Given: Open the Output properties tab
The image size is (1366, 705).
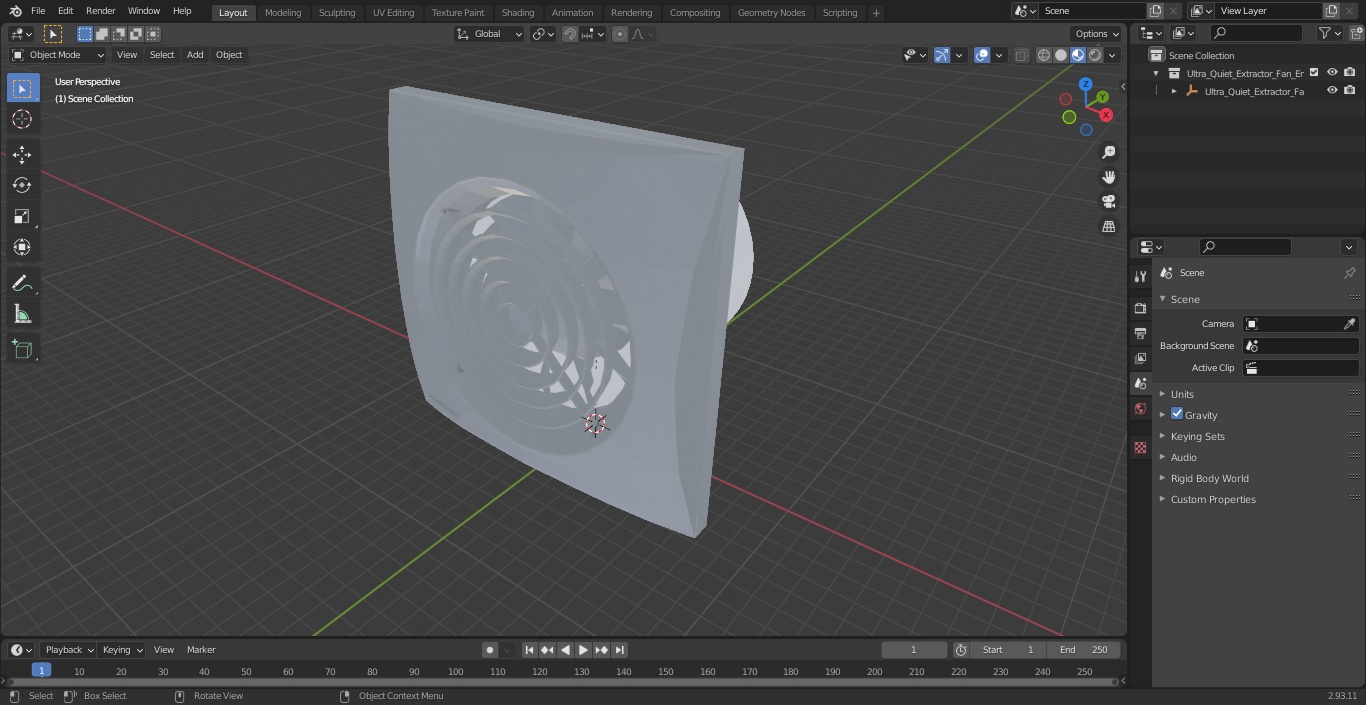Looking at the screenshot, I should point(1140,333).
